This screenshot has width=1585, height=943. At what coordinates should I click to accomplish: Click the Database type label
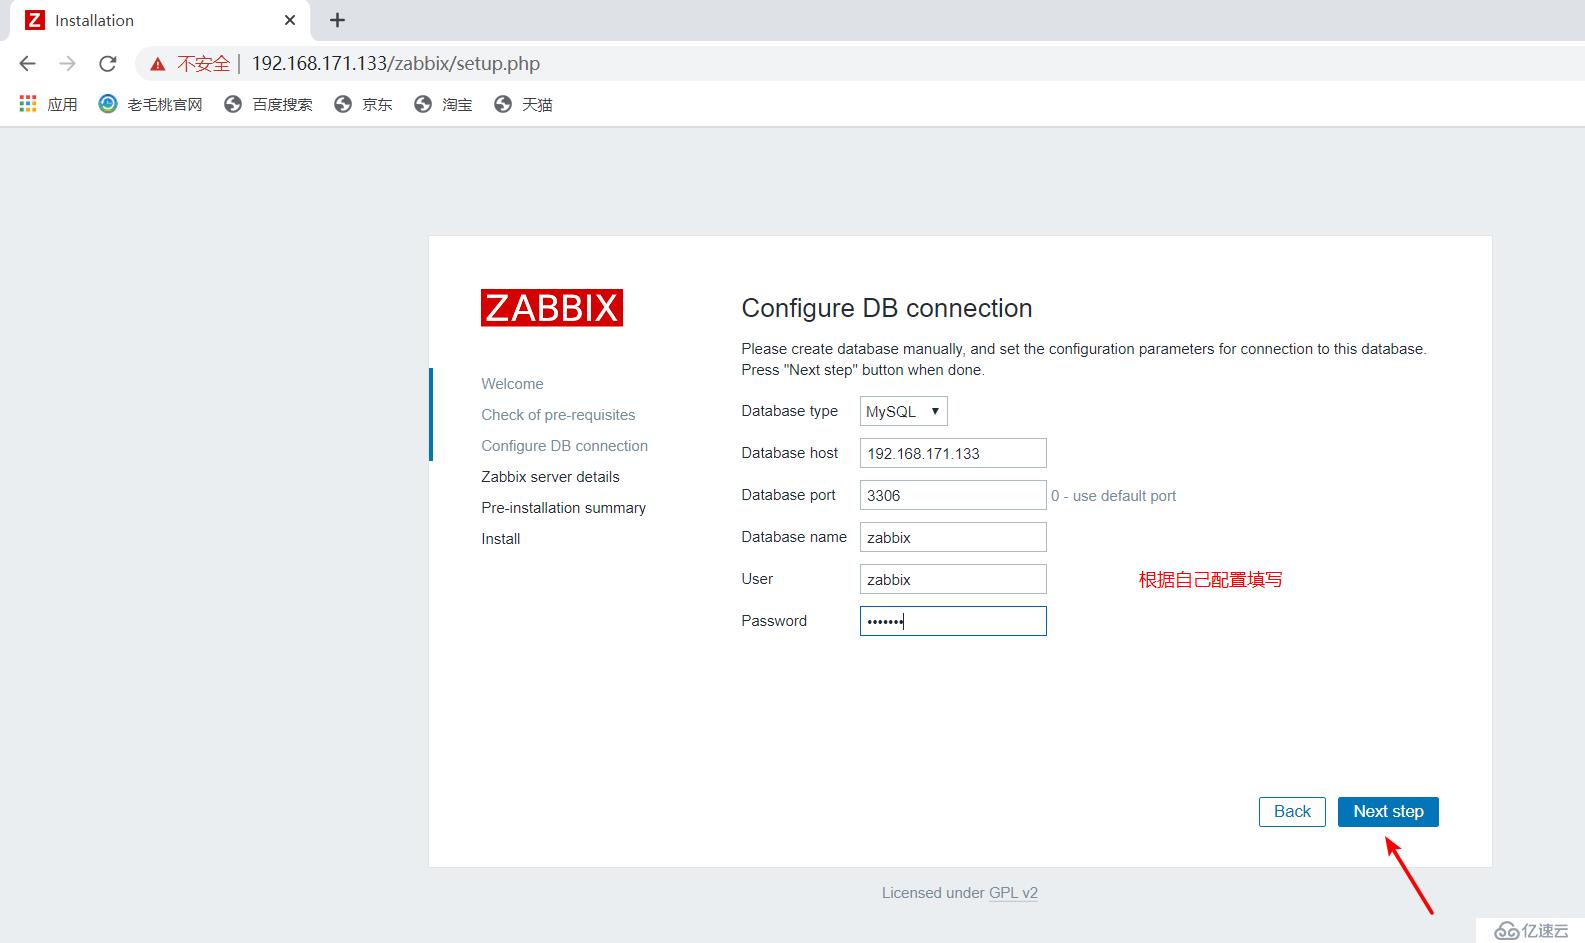pos(789,411)
